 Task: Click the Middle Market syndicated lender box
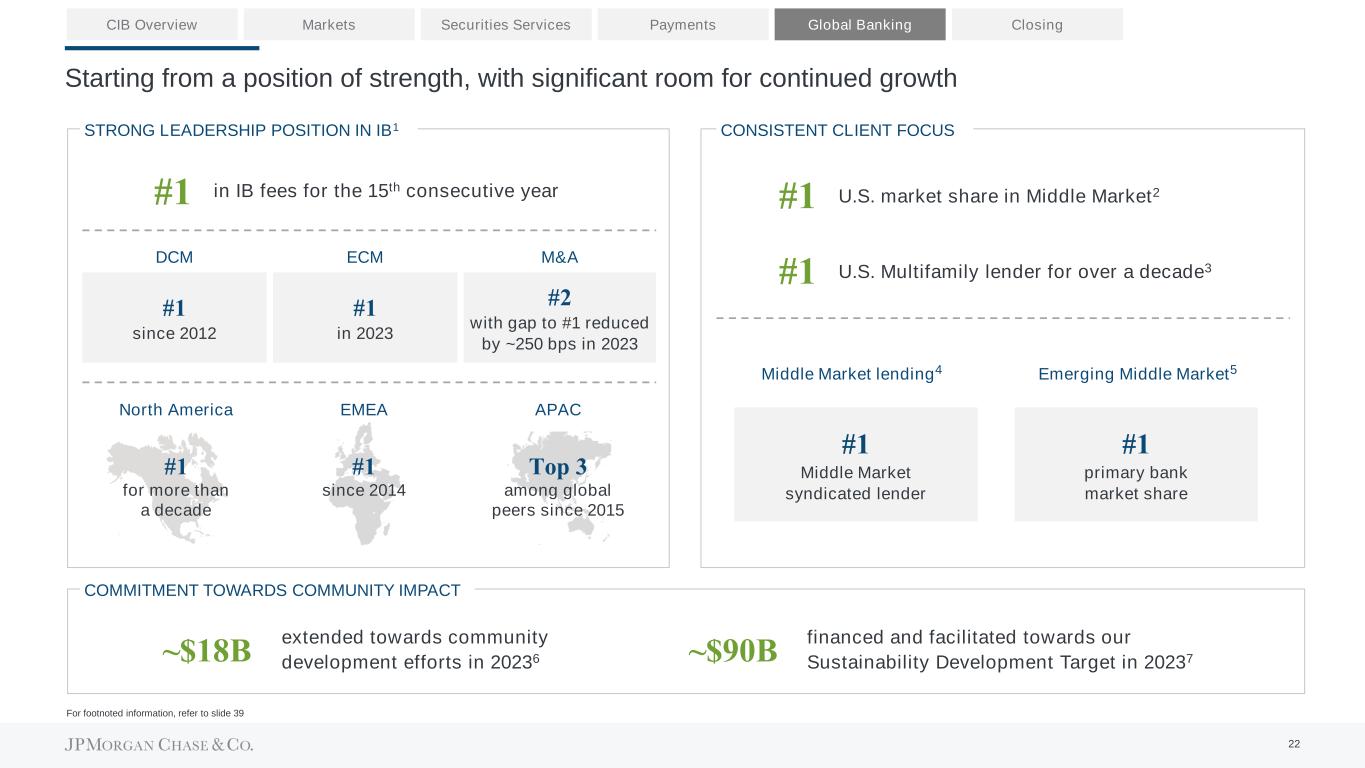point(855,464)
